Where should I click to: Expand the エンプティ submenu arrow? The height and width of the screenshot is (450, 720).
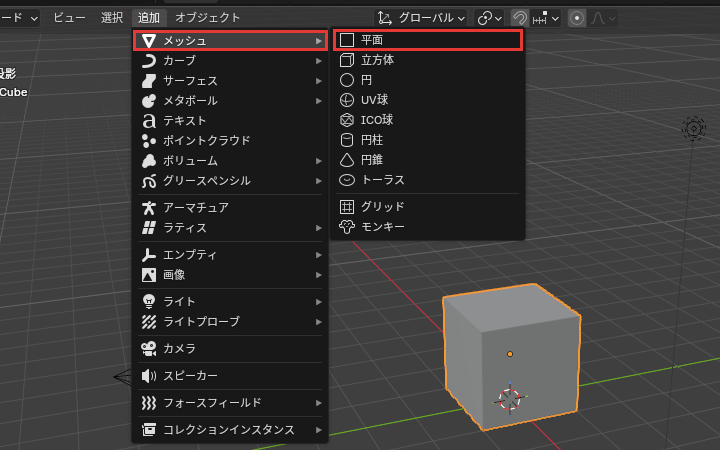[319, 255]
